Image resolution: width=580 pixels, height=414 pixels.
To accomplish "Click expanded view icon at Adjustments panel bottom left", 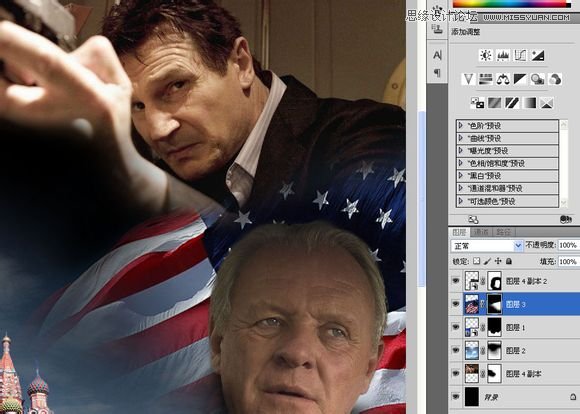I will click(473, 220).
